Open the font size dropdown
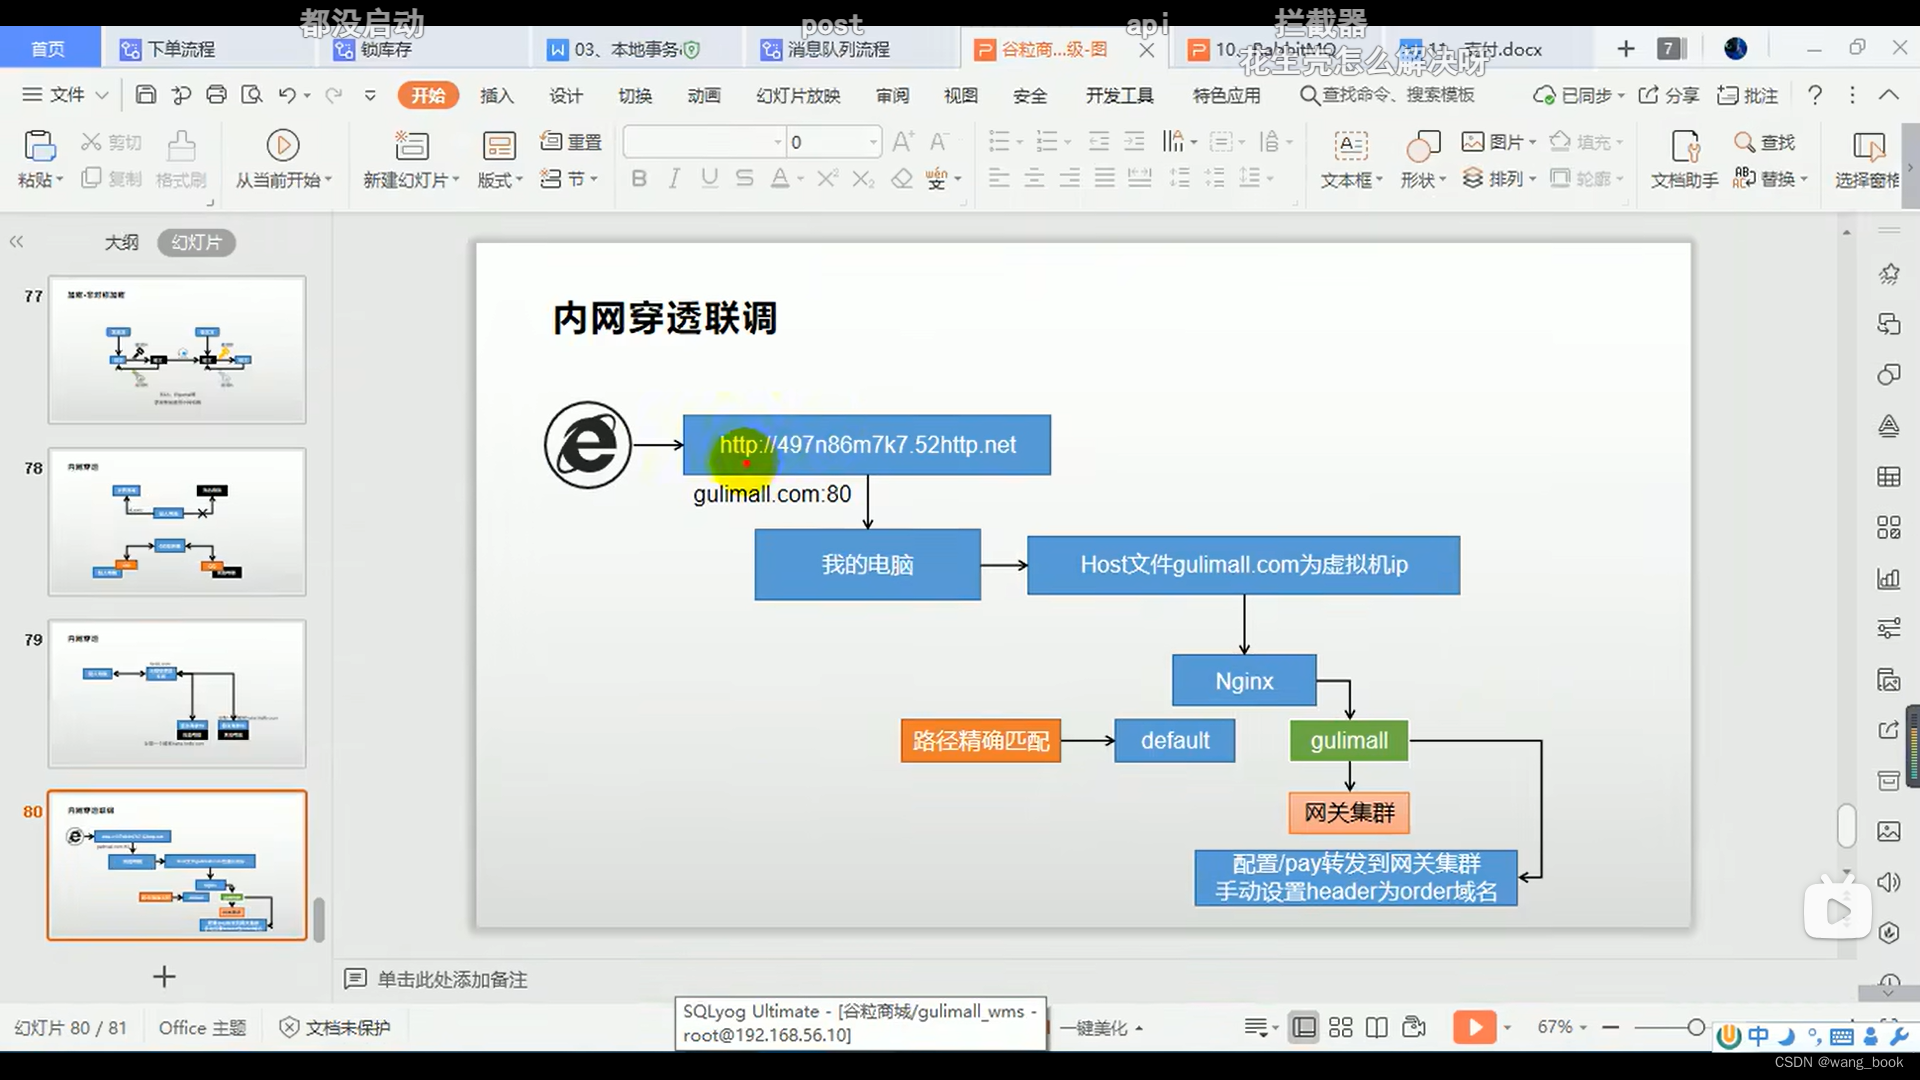The height and width of the screenshot is (1080, 1920). pos(873,142)
